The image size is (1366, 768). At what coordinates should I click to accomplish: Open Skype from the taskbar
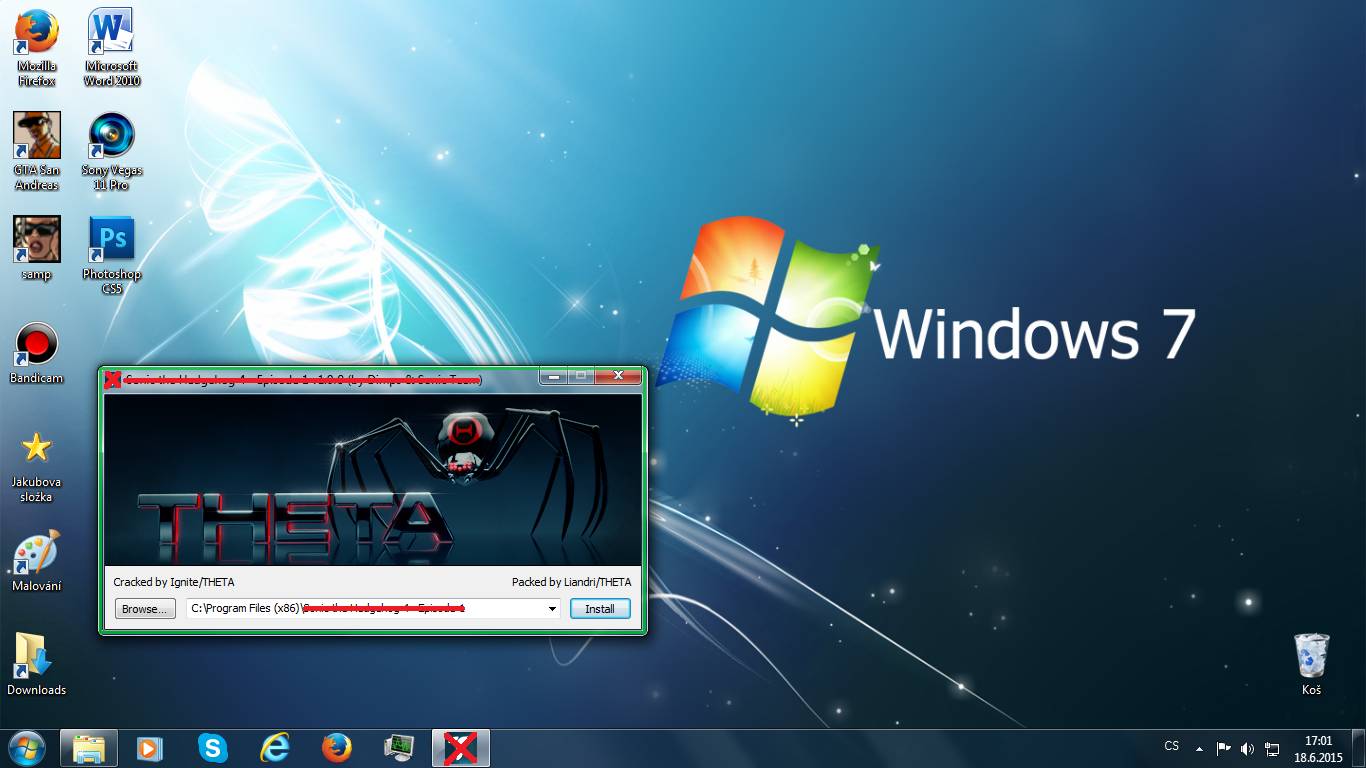(212, 748)
